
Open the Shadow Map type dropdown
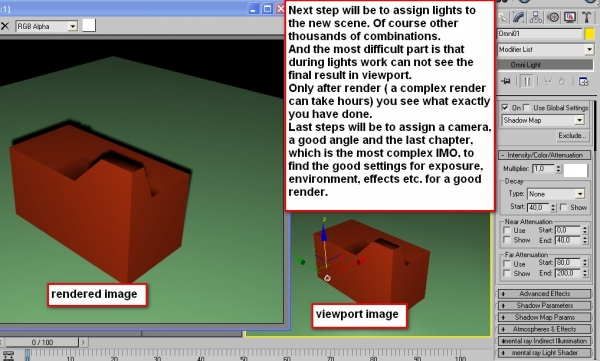click(x=543, y=120)
